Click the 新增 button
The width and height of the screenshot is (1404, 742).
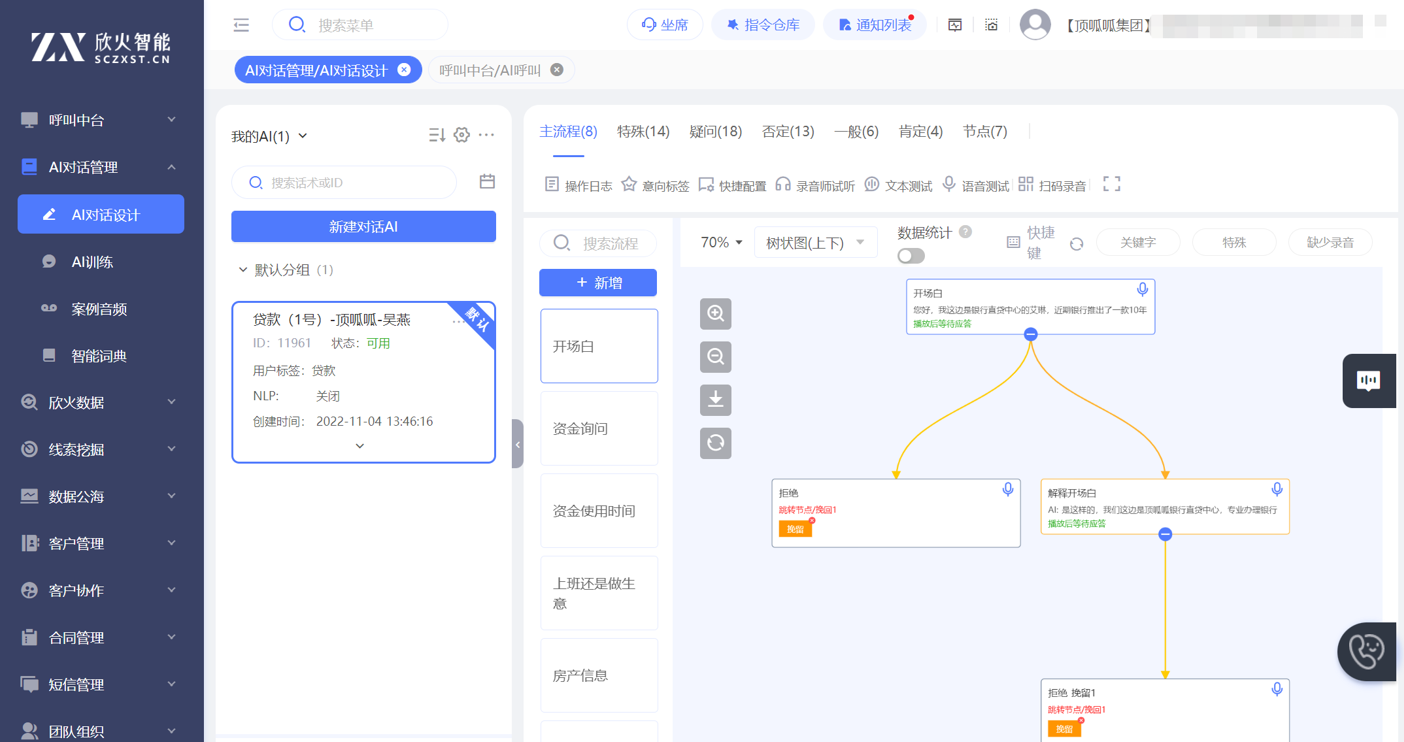pyautogui.click(x=598, y=283)
